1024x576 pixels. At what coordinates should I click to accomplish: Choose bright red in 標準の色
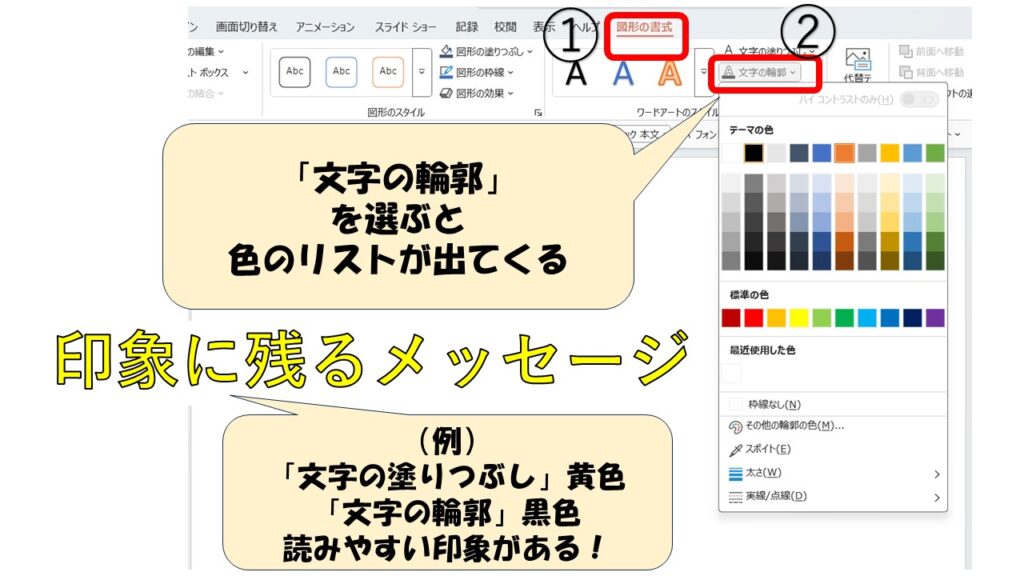[754, 318]
